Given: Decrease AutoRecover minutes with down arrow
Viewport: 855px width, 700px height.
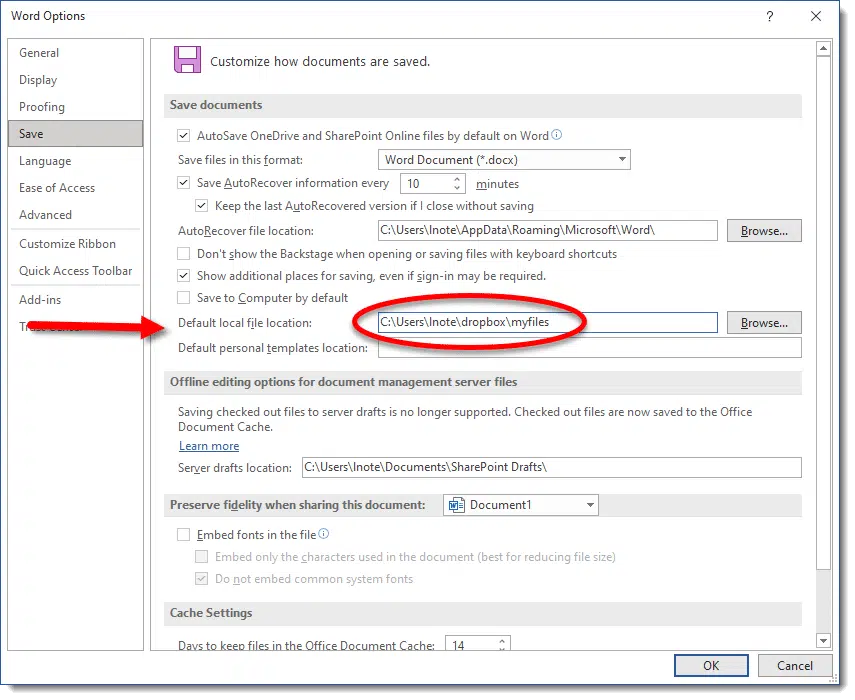Looking at the screenshot, I should (458, 189).
